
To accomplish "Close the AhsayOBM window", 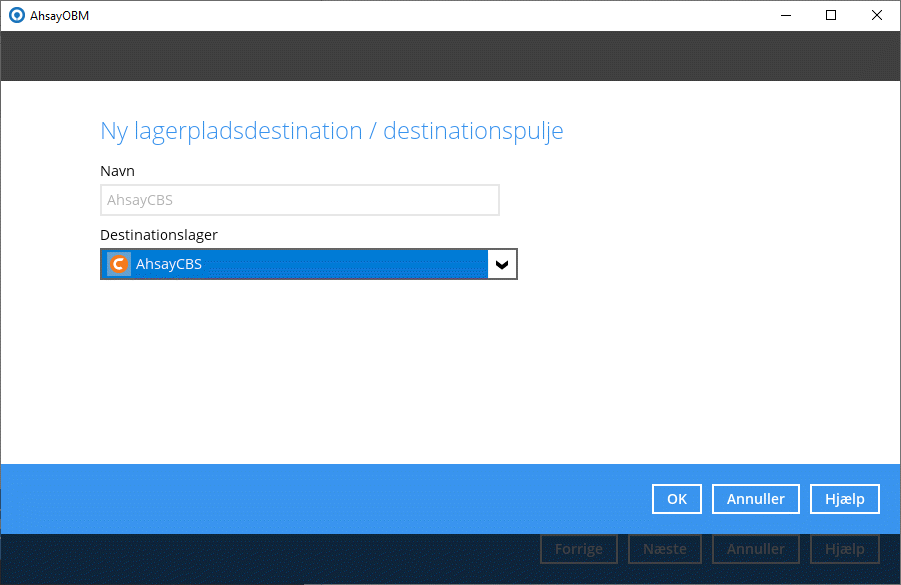I will coord(876,16).
